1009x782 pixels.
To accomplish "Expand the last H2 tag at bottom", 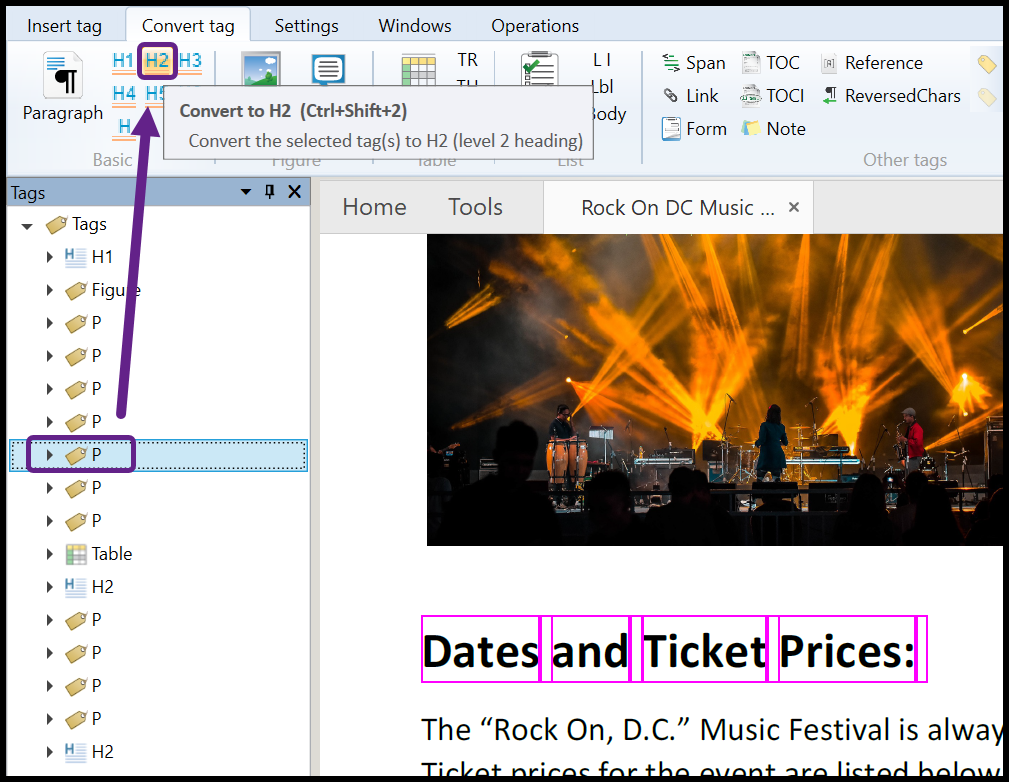I will click(50, 751).
